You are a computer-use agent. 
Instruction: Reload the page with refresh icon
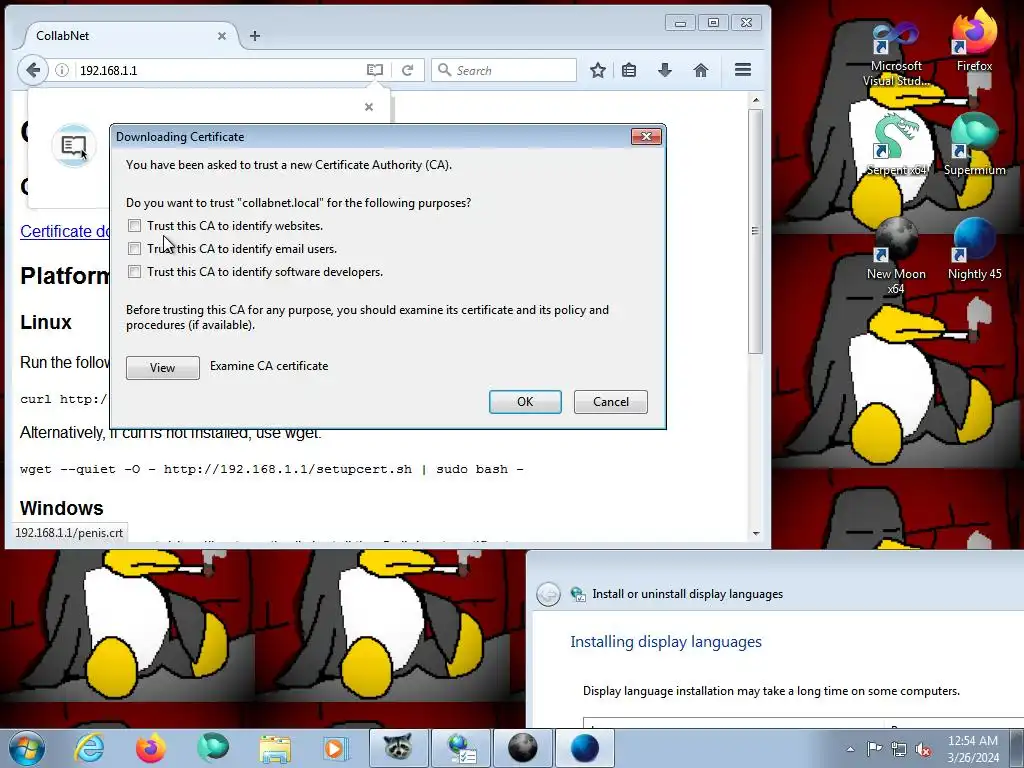click(408, 70)
